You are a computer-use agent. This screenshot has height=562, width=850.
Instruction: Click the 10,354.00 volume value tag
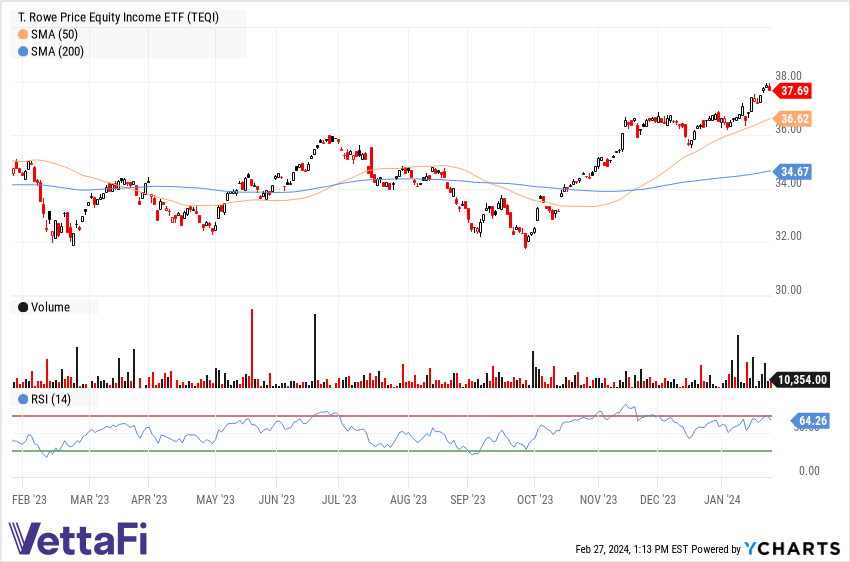click(x=800, y=380)
